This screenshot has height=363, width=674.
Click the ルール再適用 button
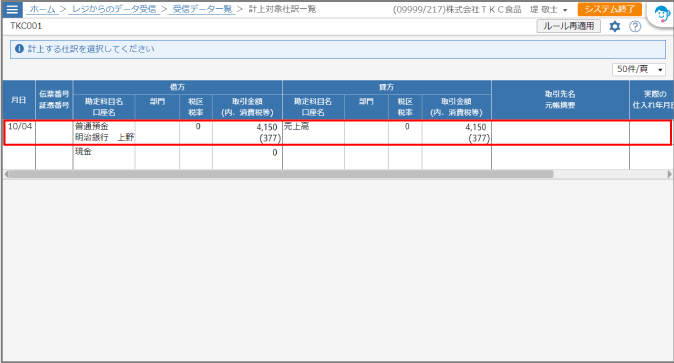pyautogui.click(x=568, y=26)
